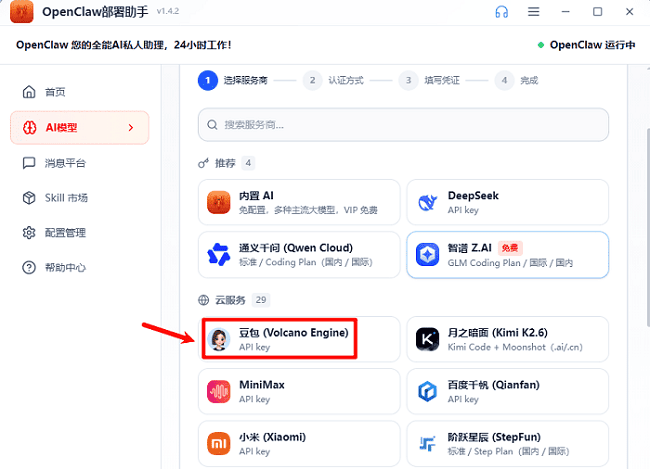Click the 百度千帆 hexagon logo
Viewport: 650px width, 469px height.
pyautogui.click(x=427, y=391)
